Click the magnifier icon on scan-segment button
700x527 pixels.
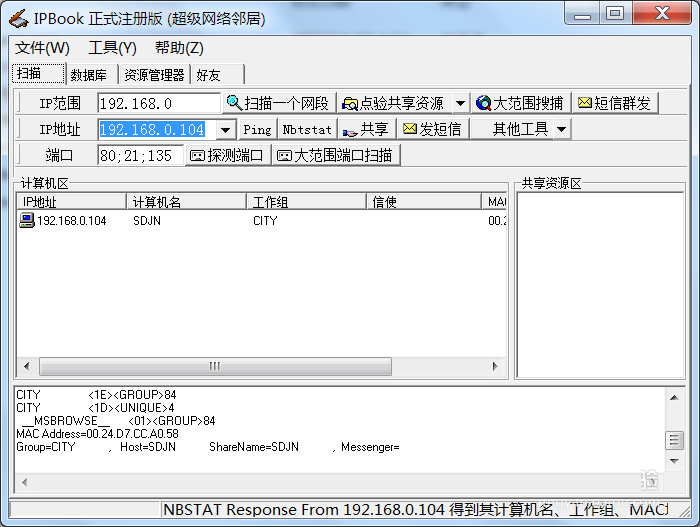point(234,103)
